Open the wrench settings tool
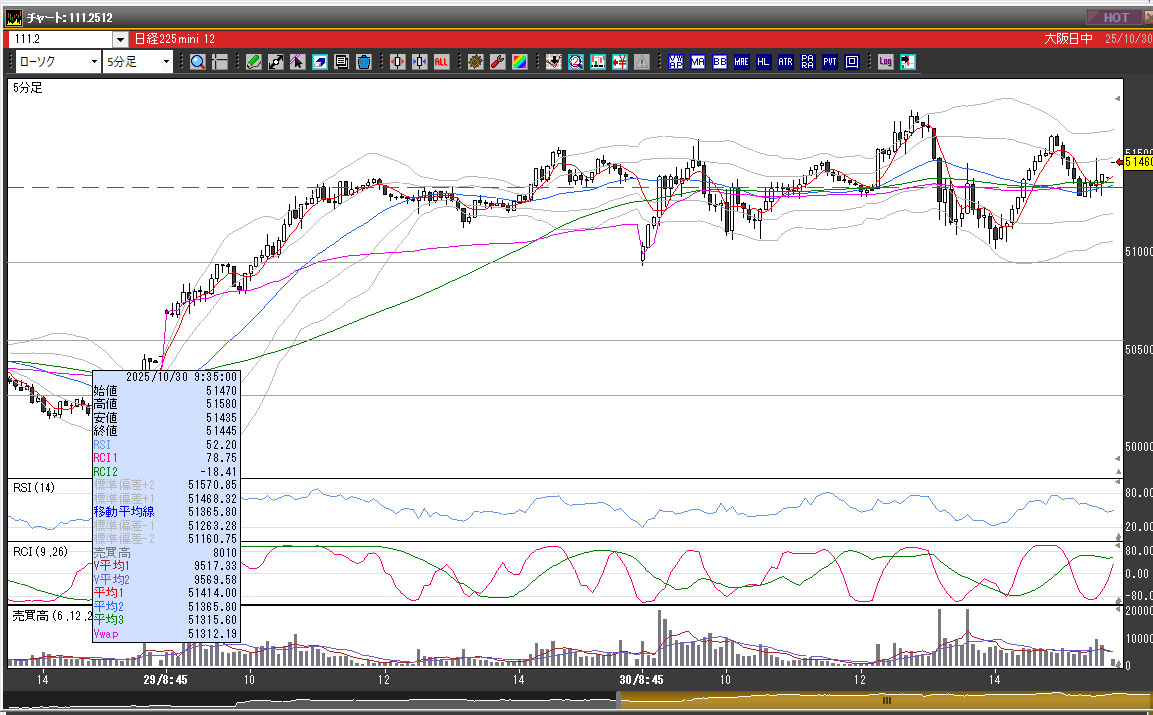Viewport: 1153px width, 715px height. (497, 62)
